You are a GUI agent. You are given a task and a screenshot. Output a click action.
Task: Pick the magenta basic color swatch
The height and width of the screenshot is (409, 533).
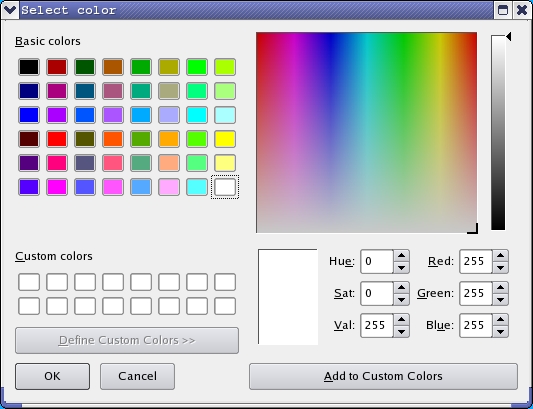pyautogui.click(x=57, y=187)
